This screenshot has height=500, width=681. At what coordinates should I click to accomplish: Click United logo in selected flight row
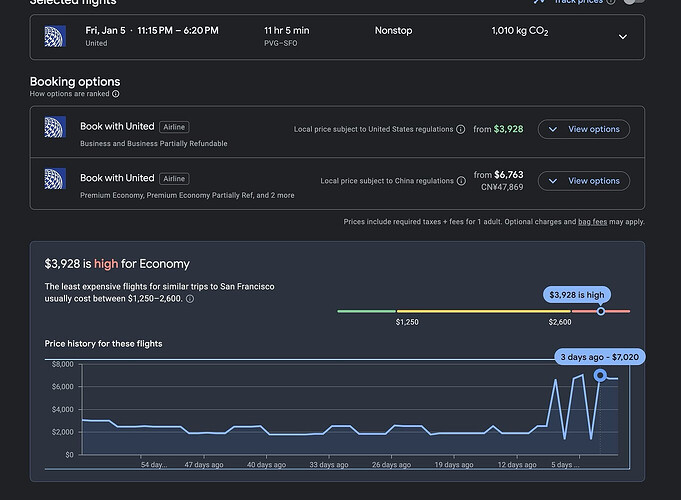click(x=56, y=37)
